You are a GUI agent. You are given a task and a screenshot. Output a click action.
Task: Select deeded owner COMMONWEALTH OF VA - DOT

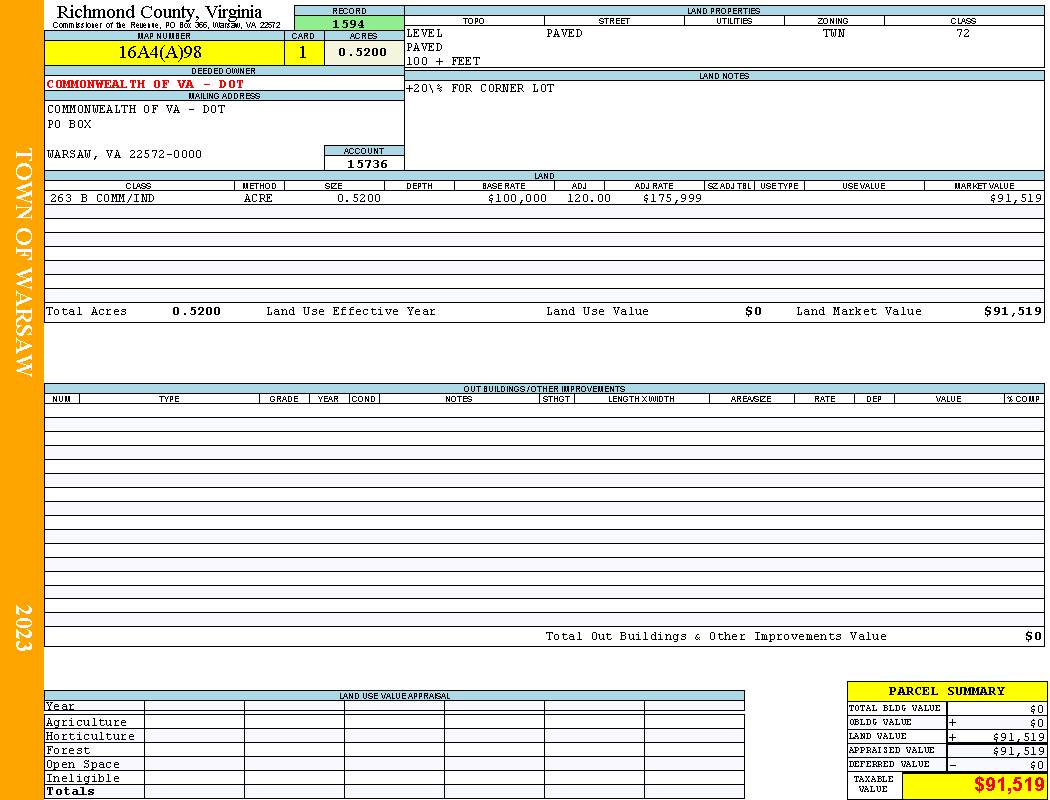point(145,84)
